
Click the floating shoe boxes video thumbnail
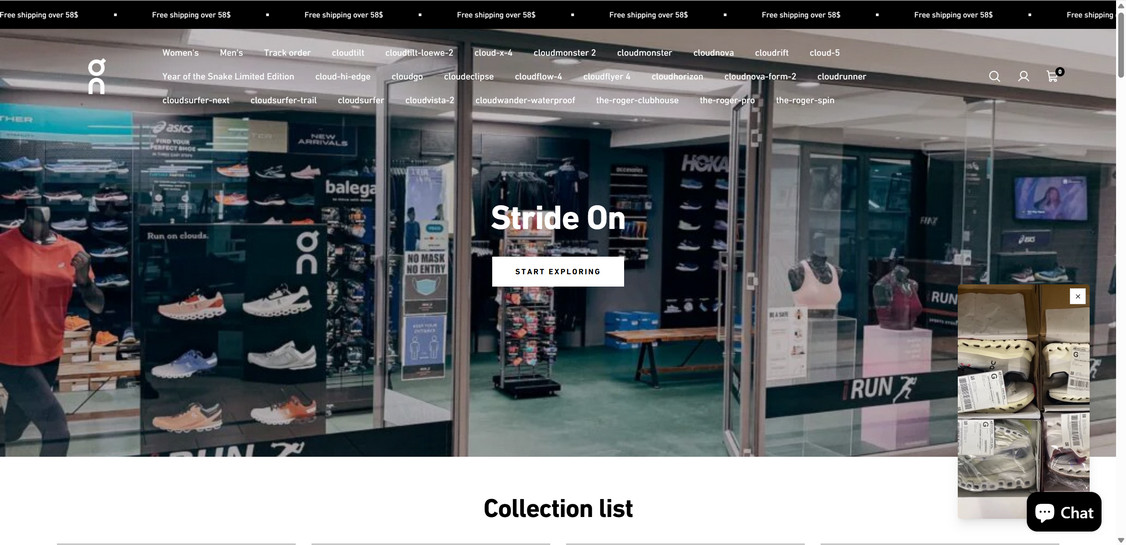1023,401
